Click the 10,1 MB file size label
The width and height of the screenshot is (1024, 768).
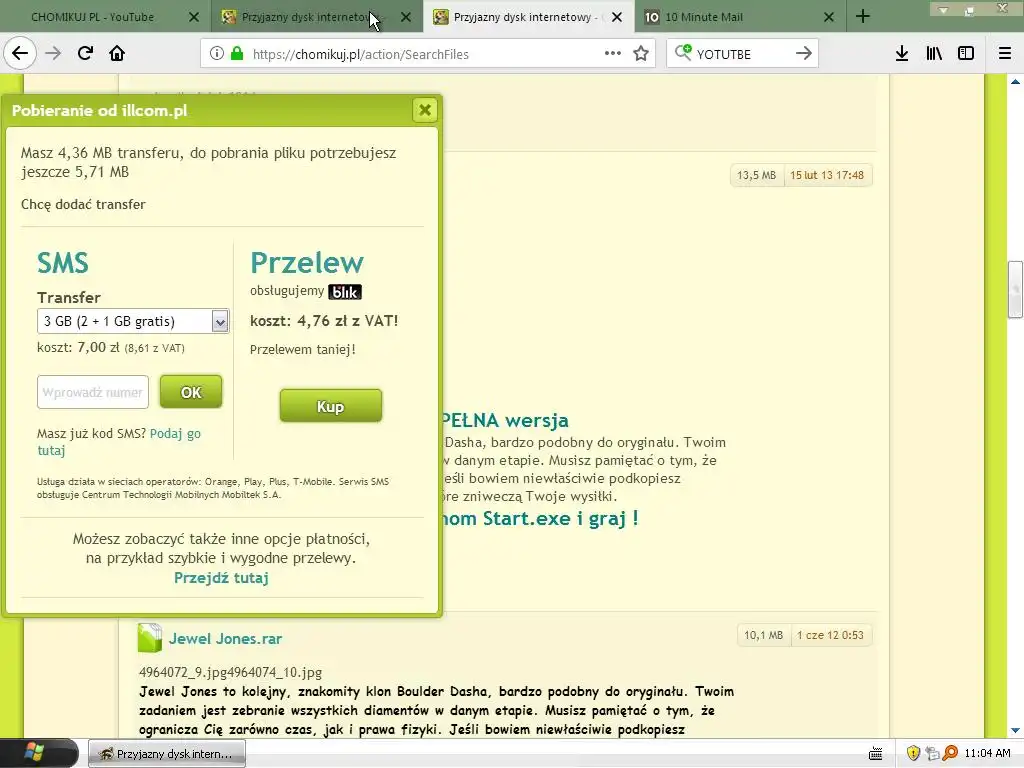click(763, 635)
